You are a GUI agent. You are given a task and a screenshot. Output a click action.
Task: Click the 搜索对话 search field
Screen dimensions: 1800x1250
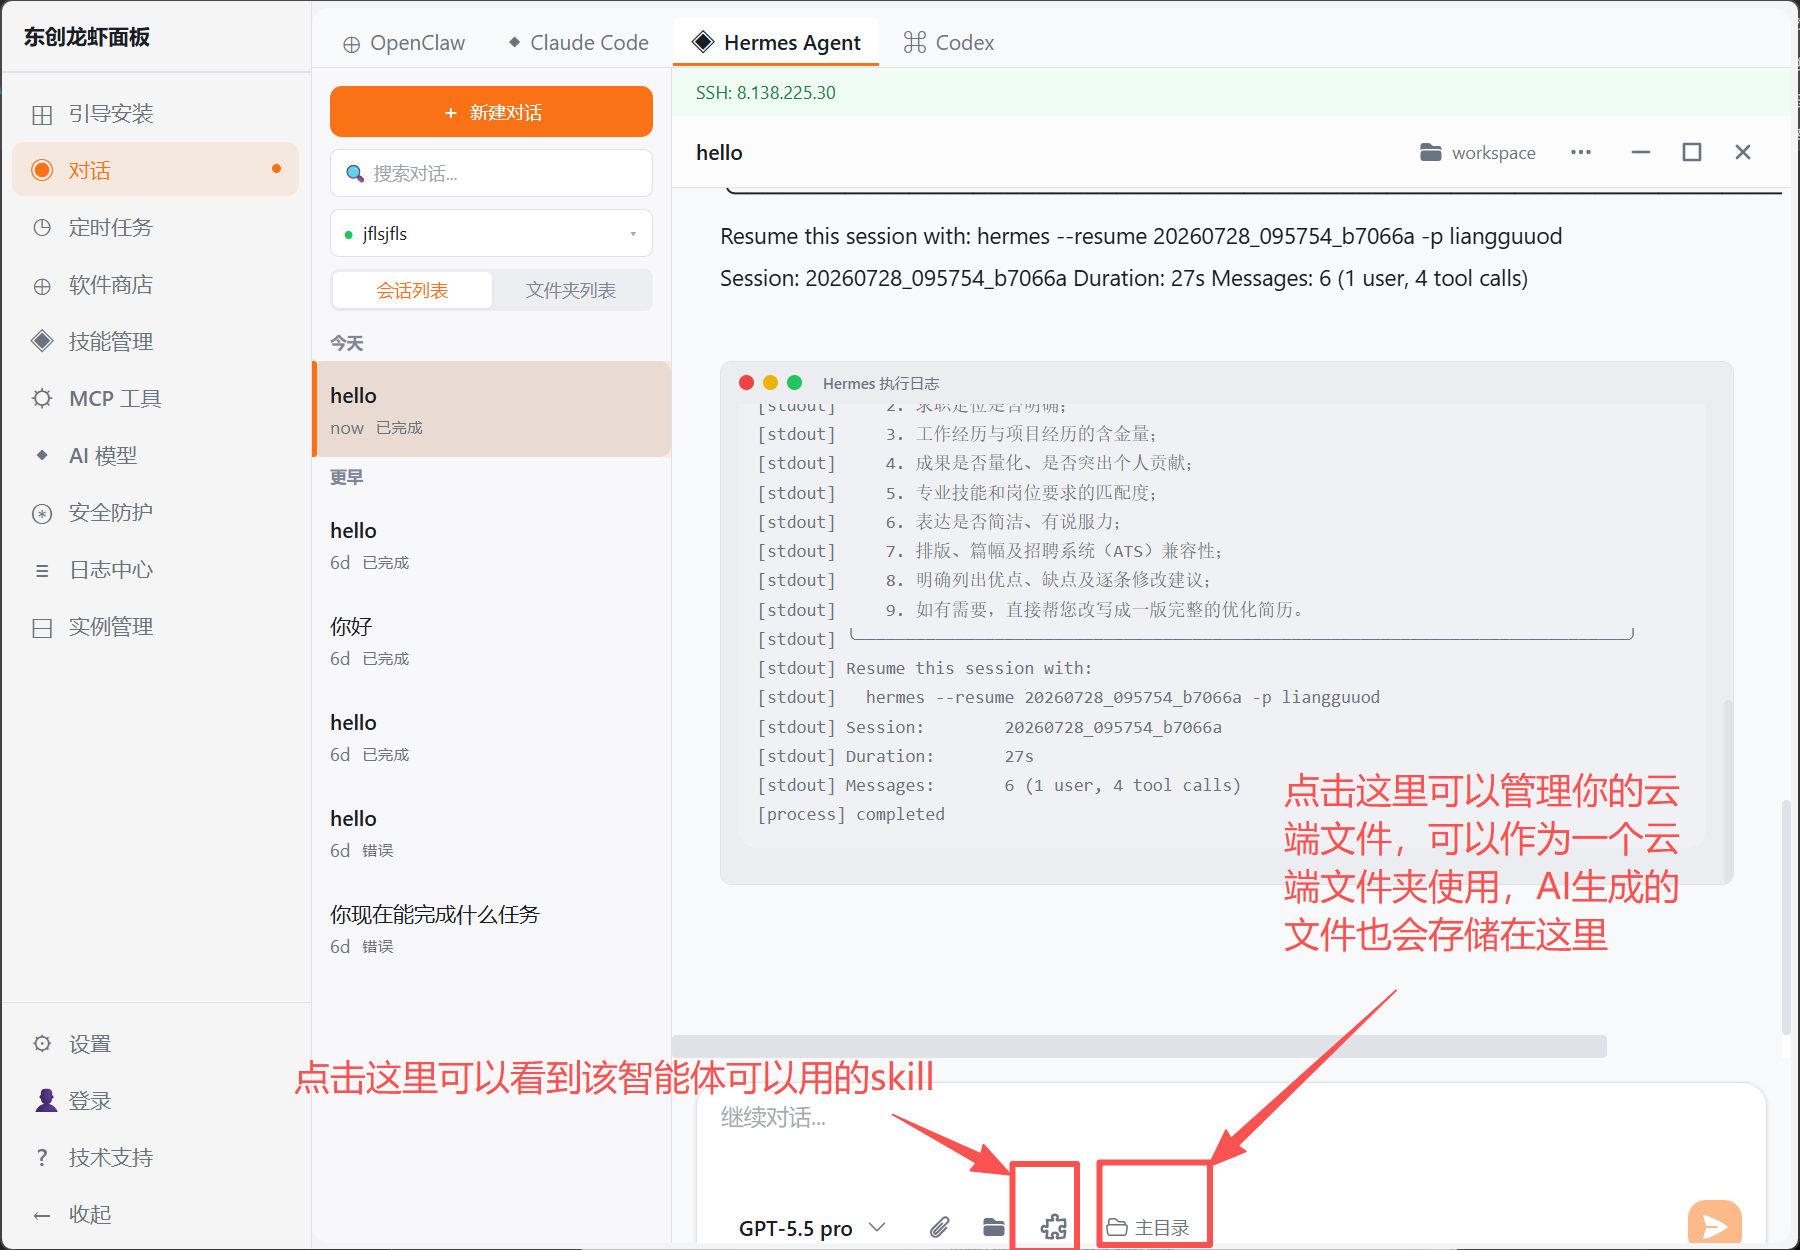click(491, 174)
